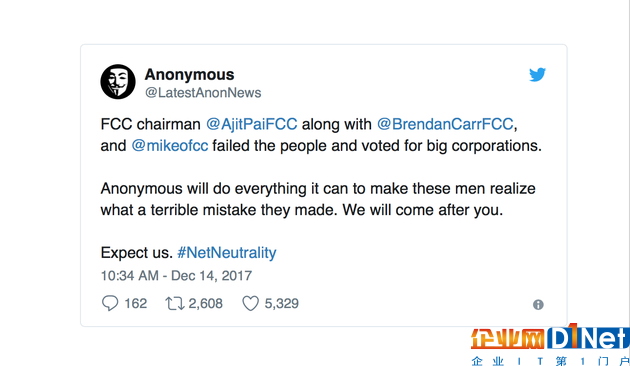
Task: Open the tweet info circle icon
Action: pos(538,305)
